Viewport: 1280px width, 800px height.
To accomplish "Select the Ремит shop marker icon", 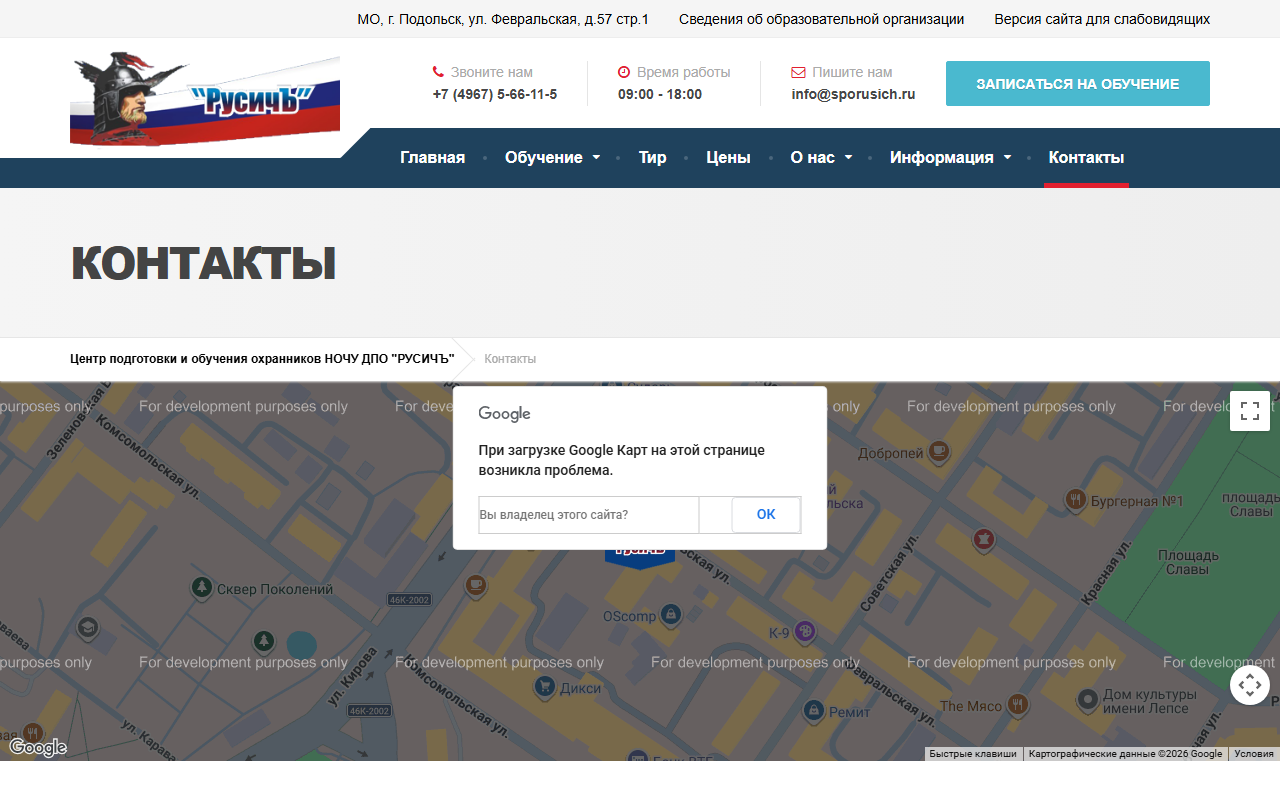I will click(814, 711).
